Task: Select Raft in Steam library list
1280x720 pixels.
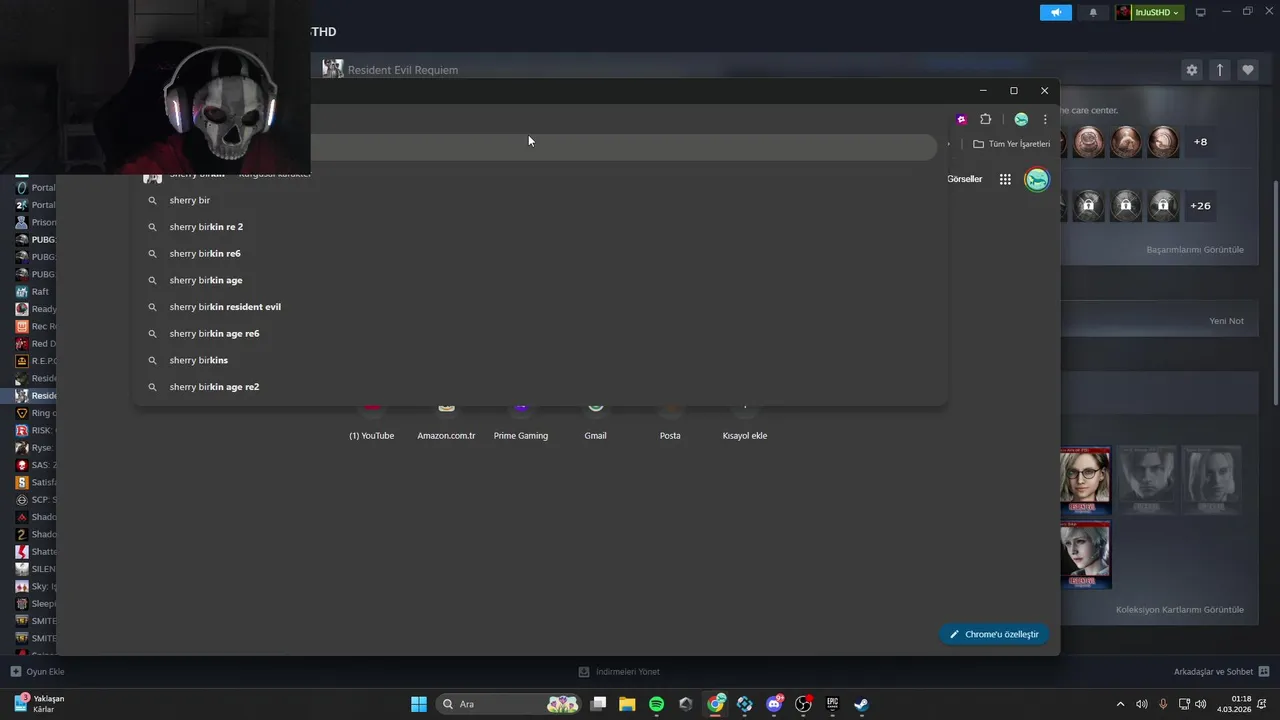Action: 34,292
